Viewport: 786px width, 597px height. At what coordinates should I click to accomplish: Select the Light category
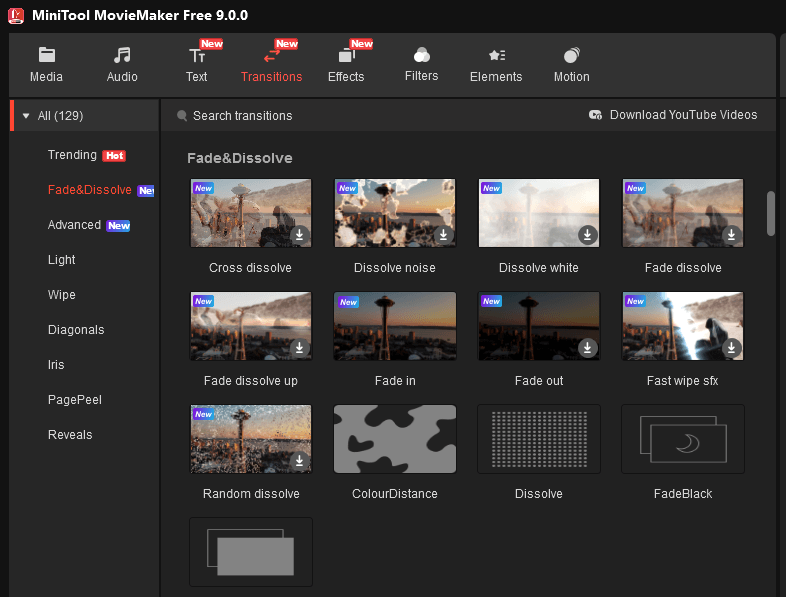[x=62, y=260]
